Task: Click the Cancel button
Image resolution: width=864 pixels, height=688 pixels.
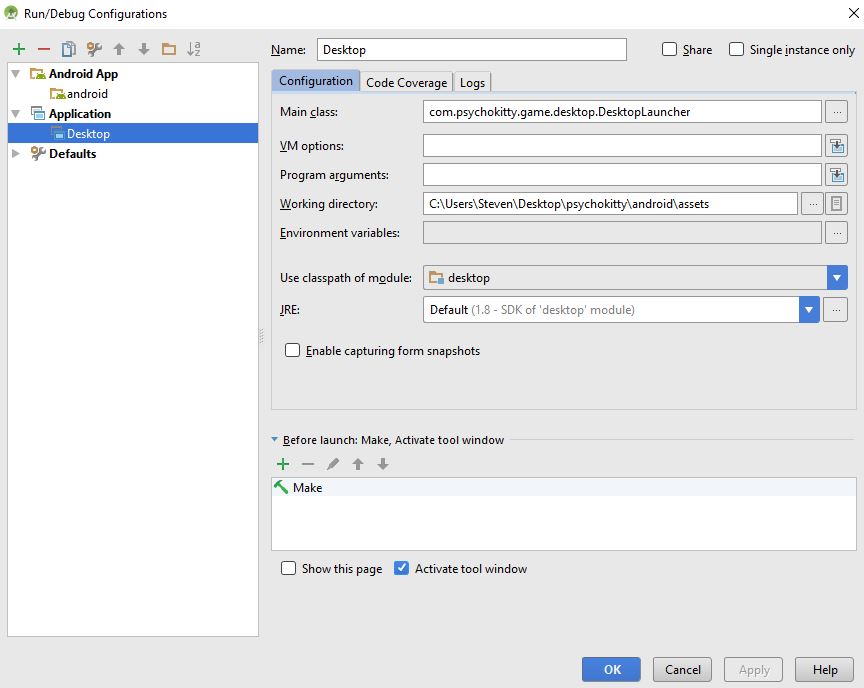Action: [x=683, y=669]
